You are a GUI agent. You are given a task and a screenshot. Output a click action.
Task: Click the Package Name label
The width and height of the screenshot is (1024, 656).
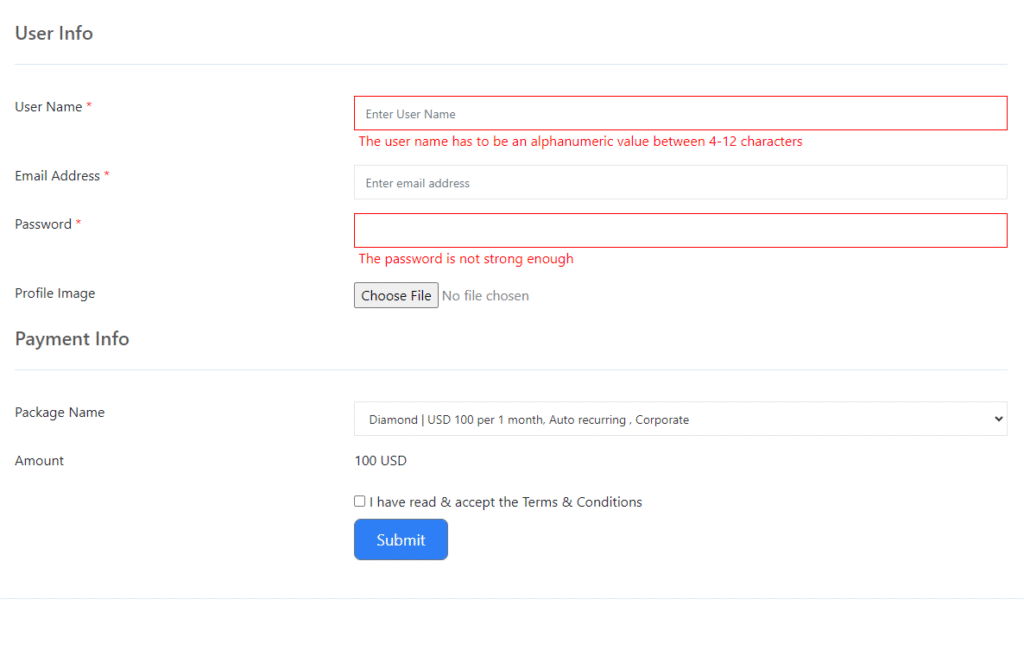tap(60, 412)
